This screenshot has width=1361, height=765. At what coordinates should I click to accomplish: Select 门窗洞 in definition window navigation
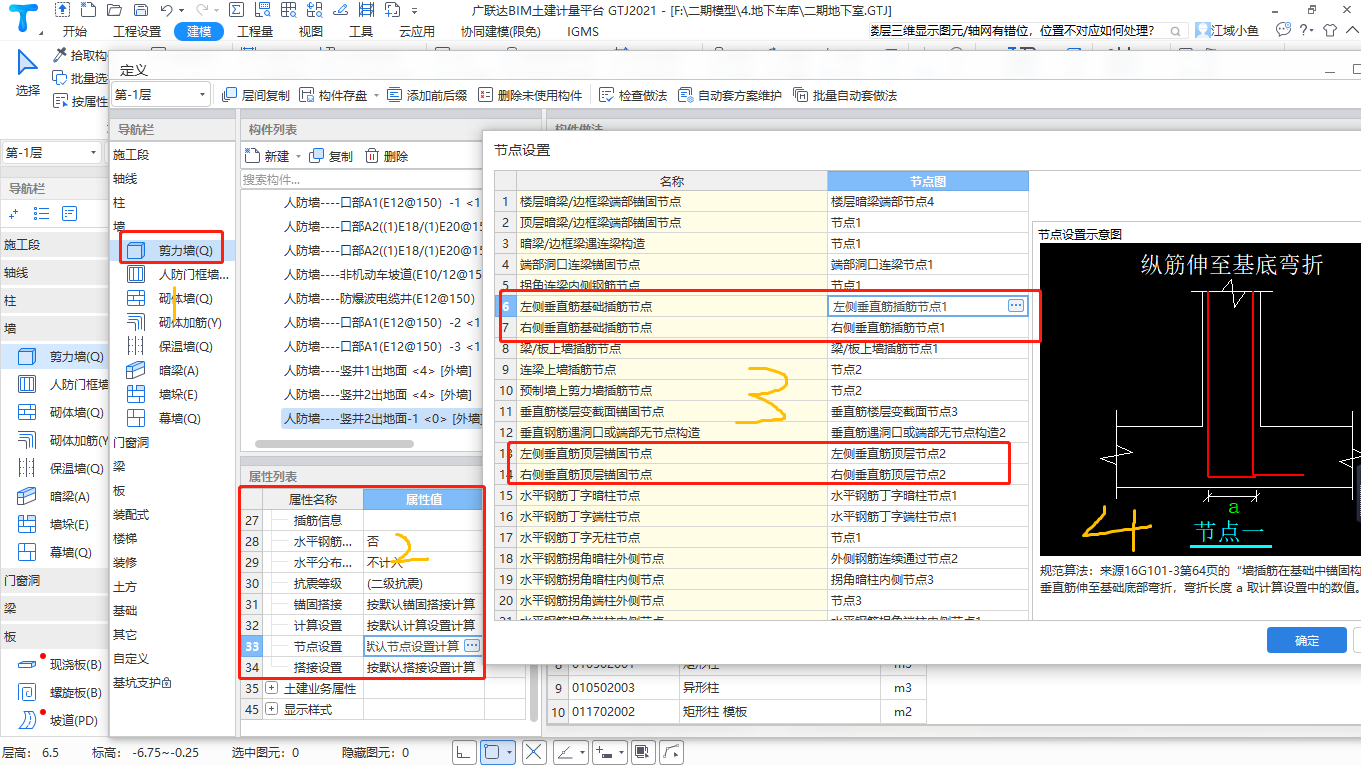pos(131,442)
